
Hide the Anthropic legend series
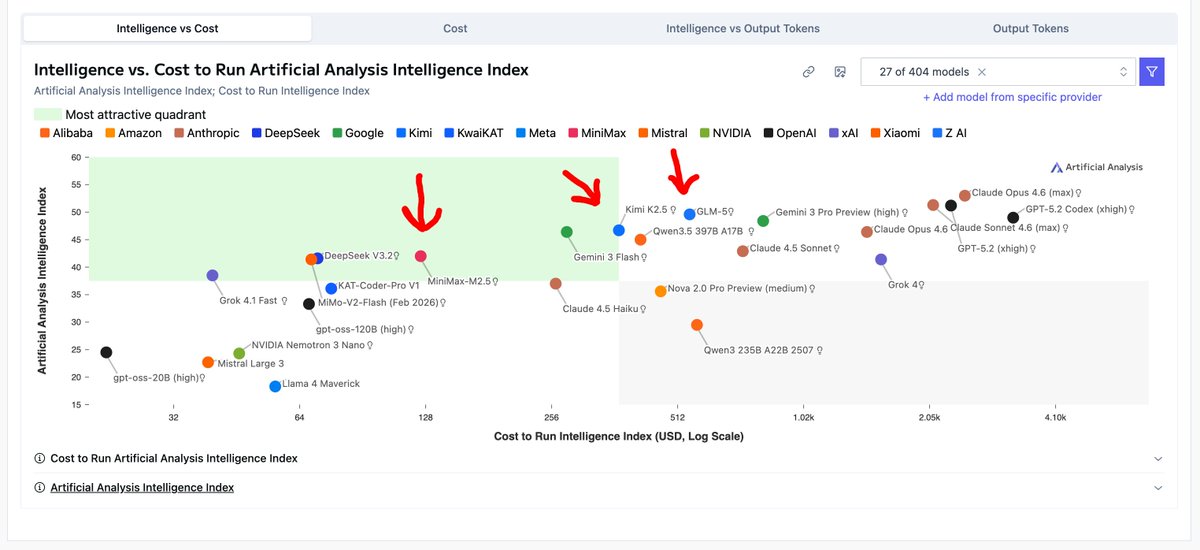[x=207, y=132]
